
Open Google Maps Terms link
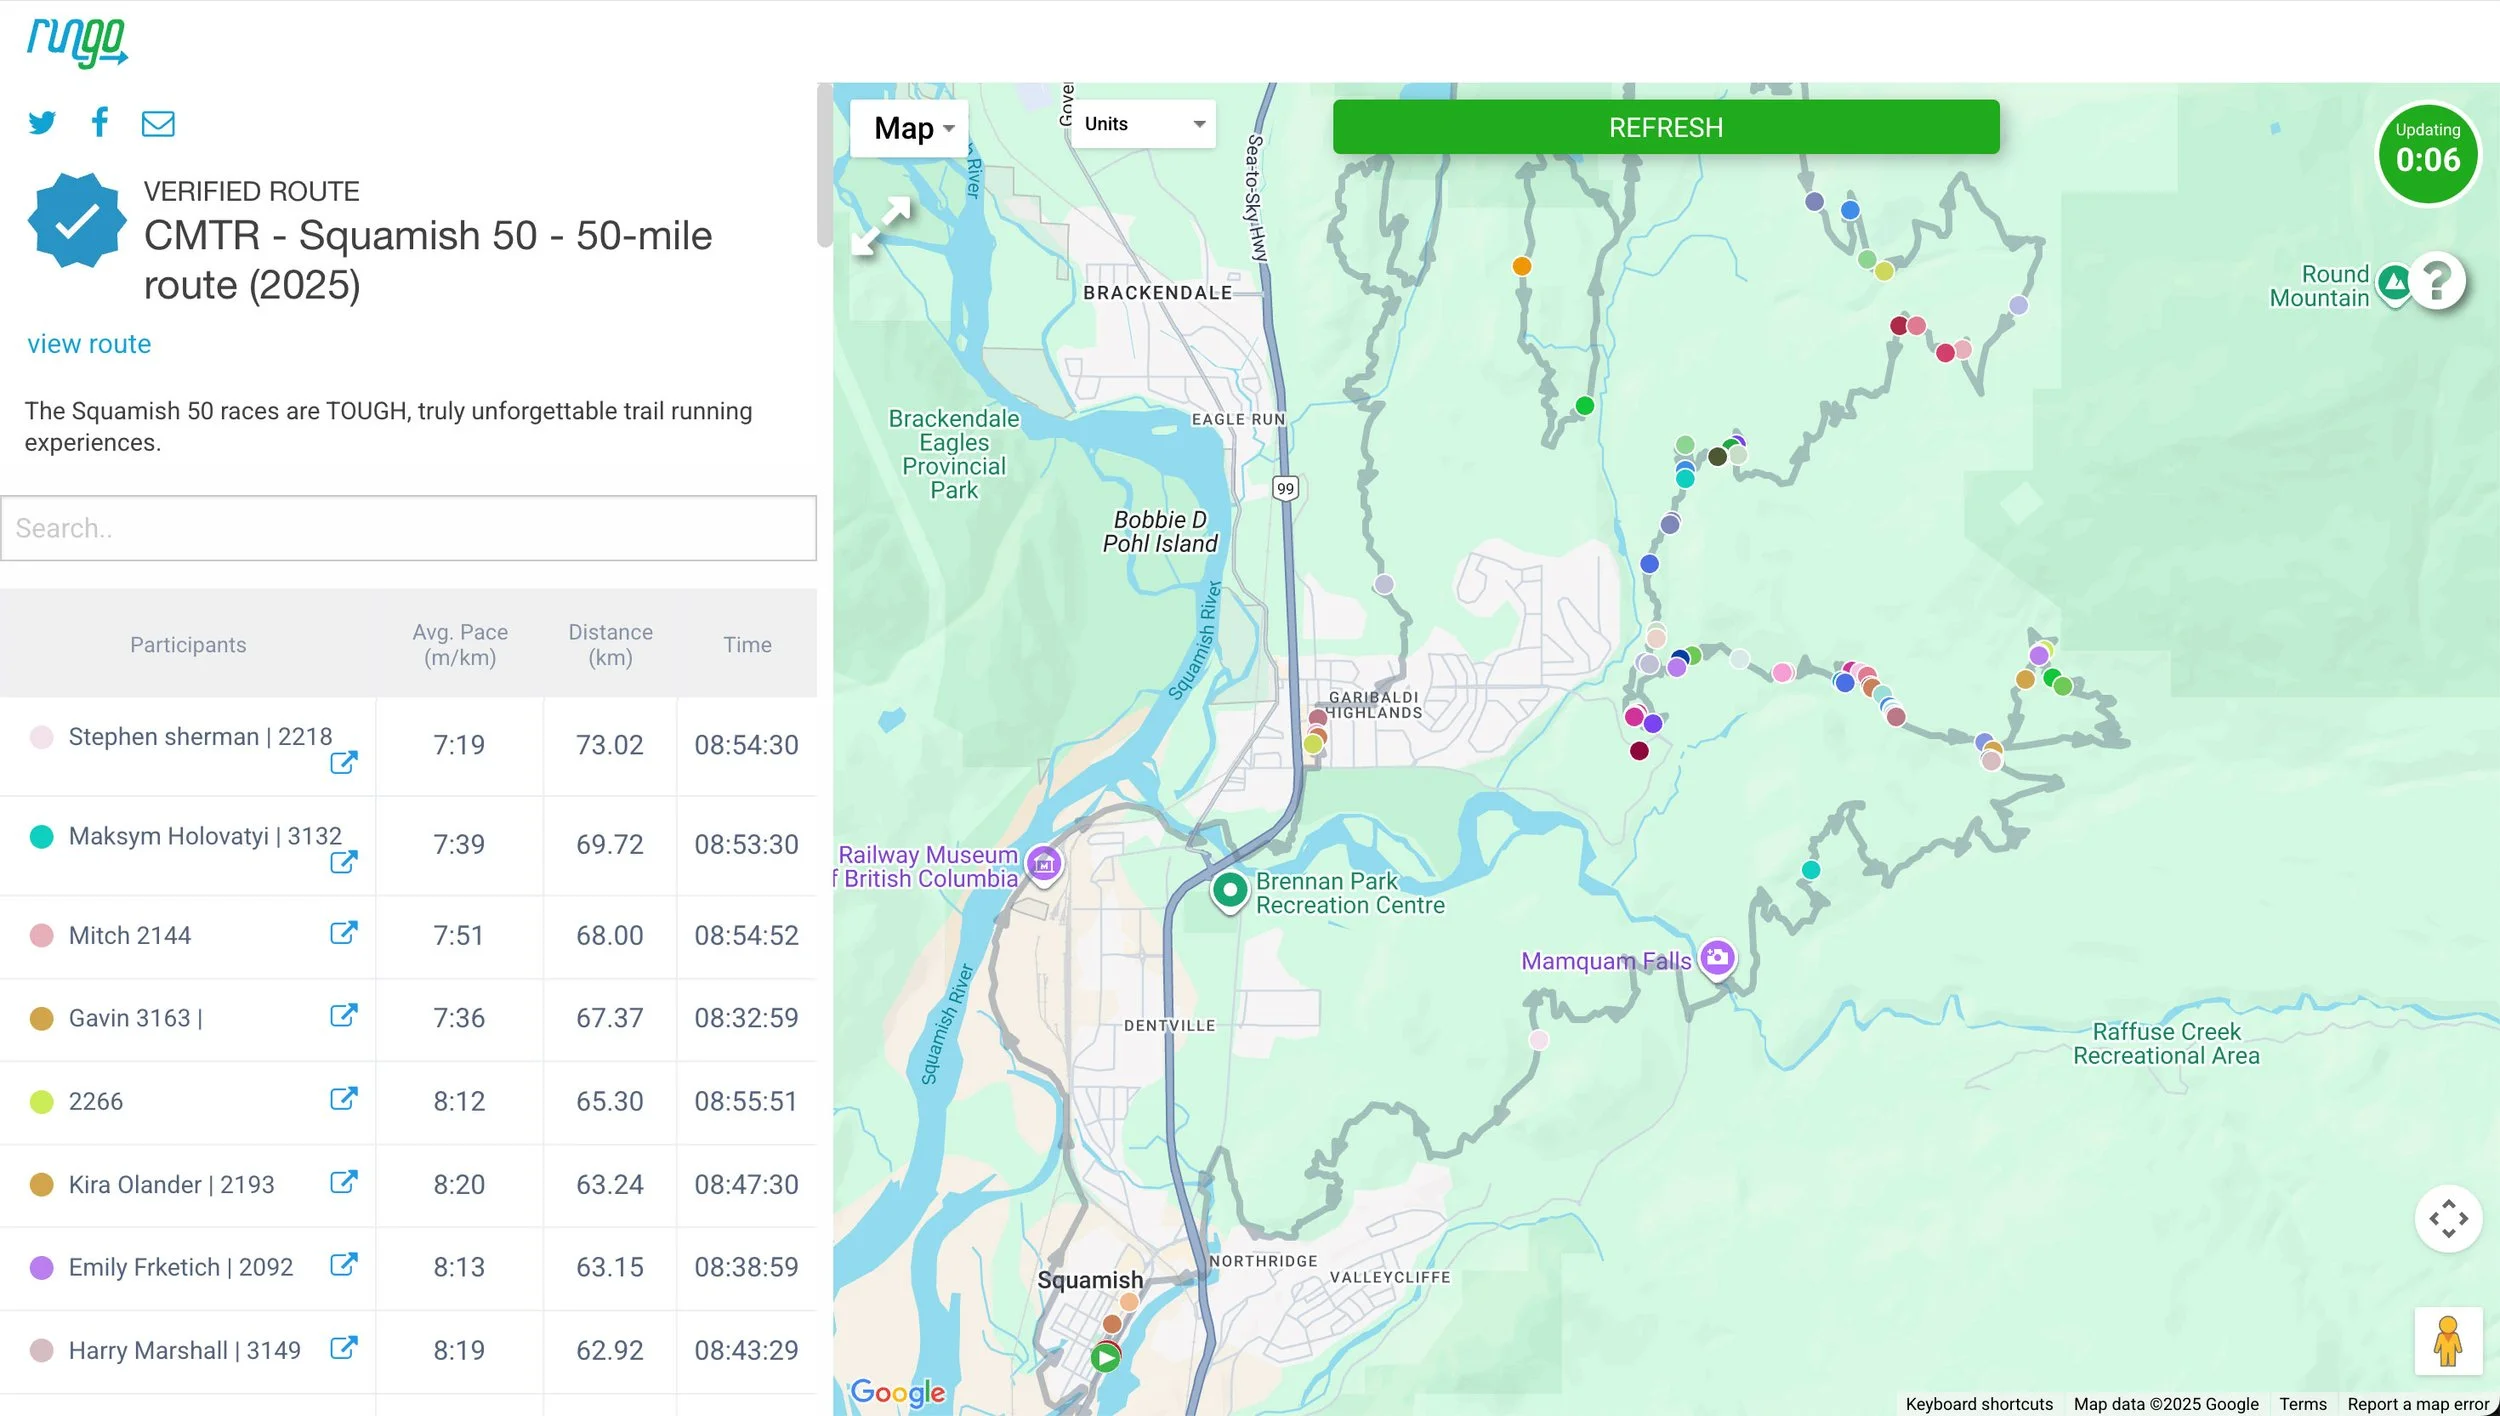pos(2302,1404)
